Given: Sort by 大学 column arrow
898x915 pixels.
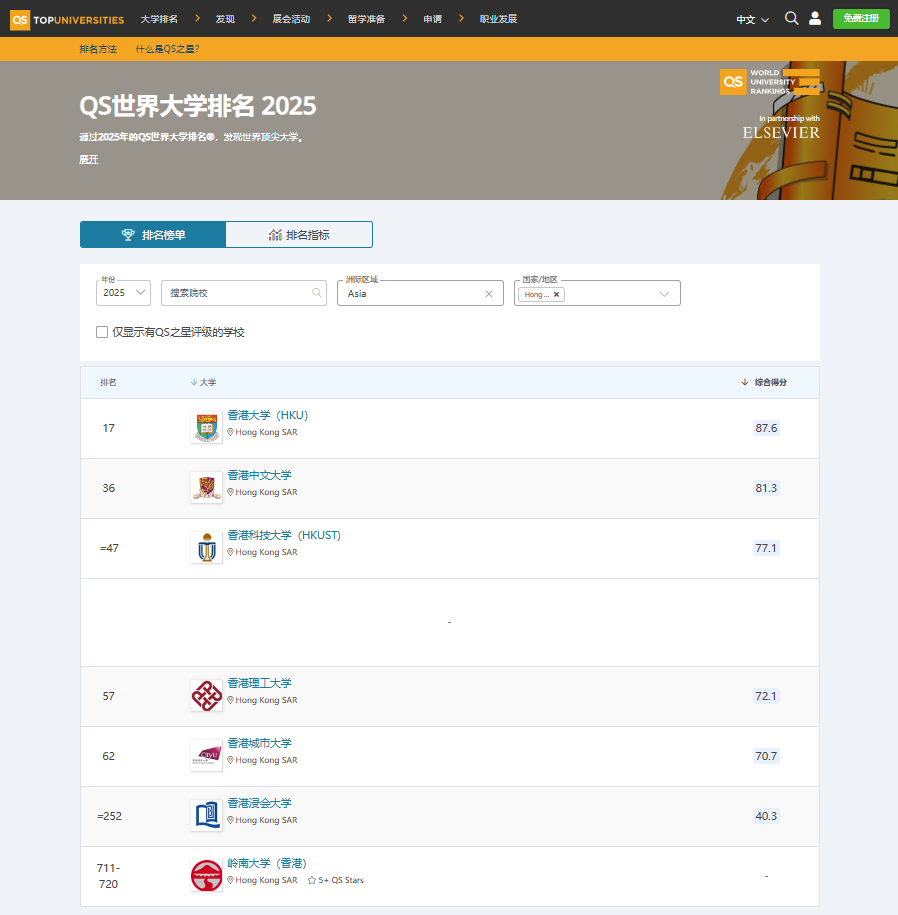Looking at the screenshot, I should (x=194, y=382).
